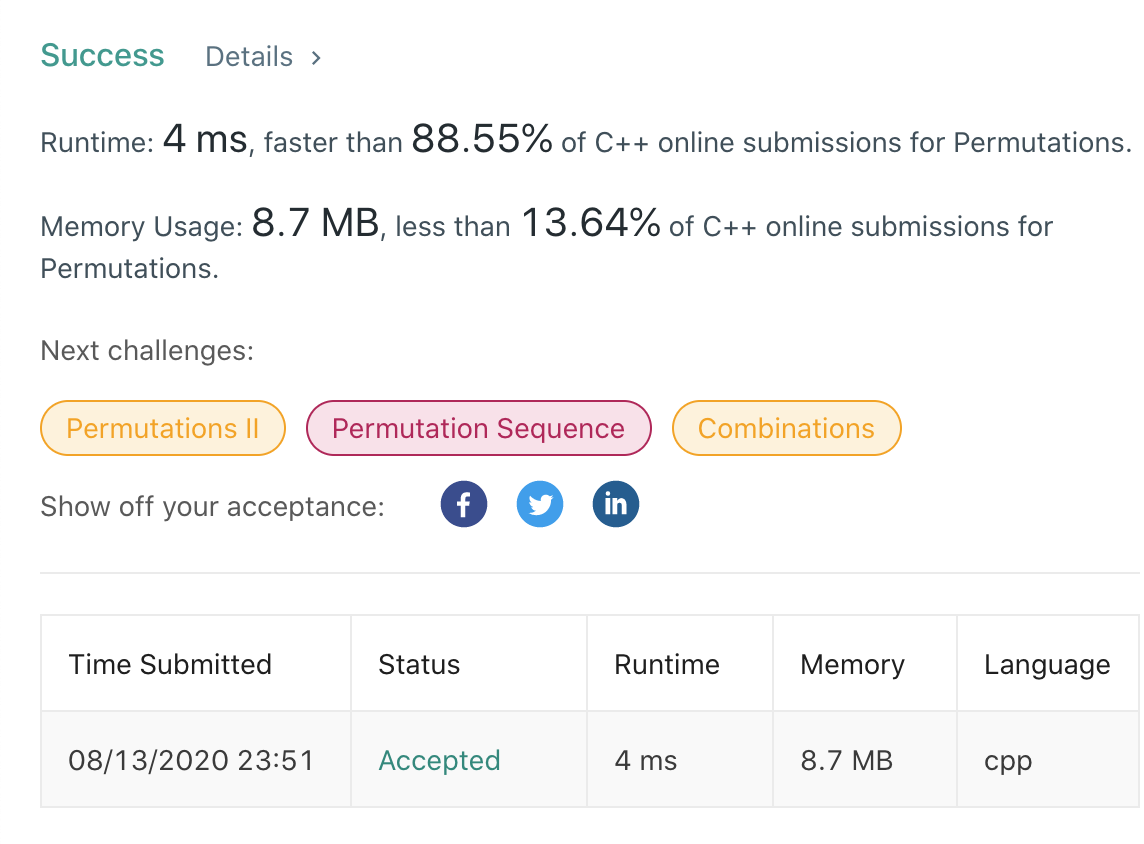Open the Permutations II challenge
Viewport: 1144px width, 844px height.
162,428
